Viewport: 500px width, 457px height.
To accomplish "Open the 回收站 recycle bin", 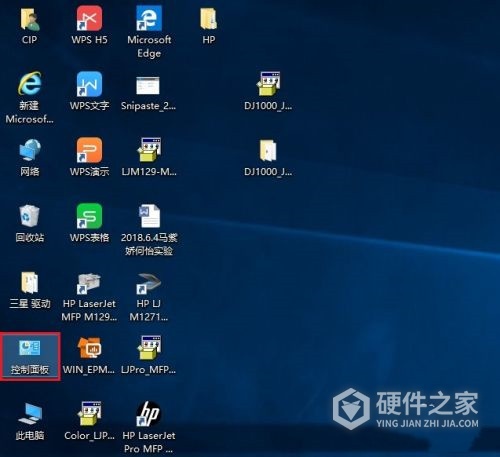I will [30, 216].
